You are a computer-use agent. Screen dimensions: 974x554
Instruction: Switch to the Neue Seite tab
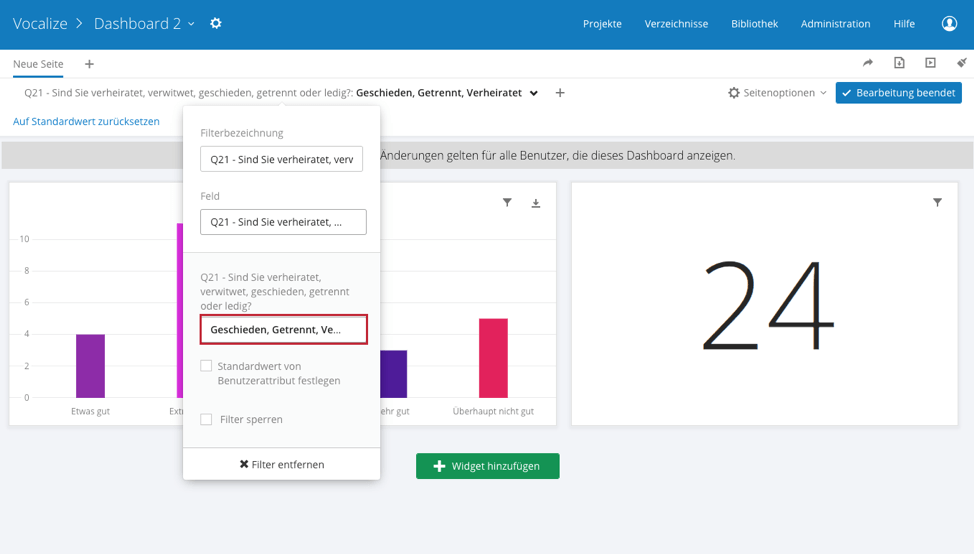[x=38, y=64]
